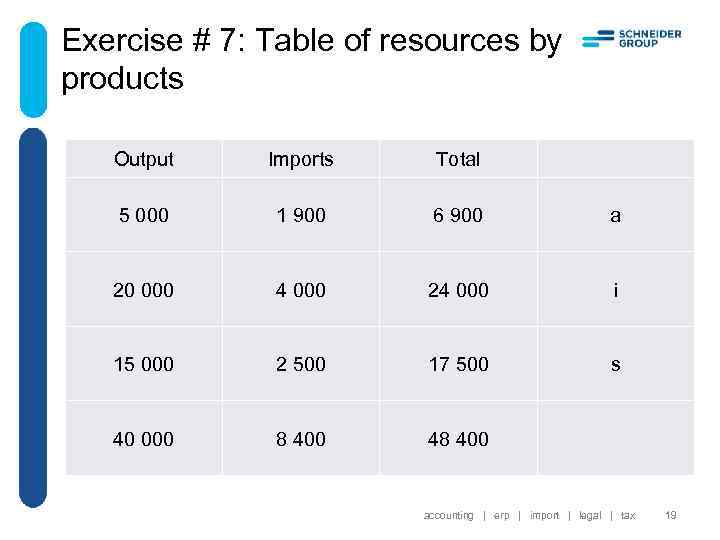Click the cell with value 20 000
Viewport: 720px width, 540px height.
tap(144, 290)
